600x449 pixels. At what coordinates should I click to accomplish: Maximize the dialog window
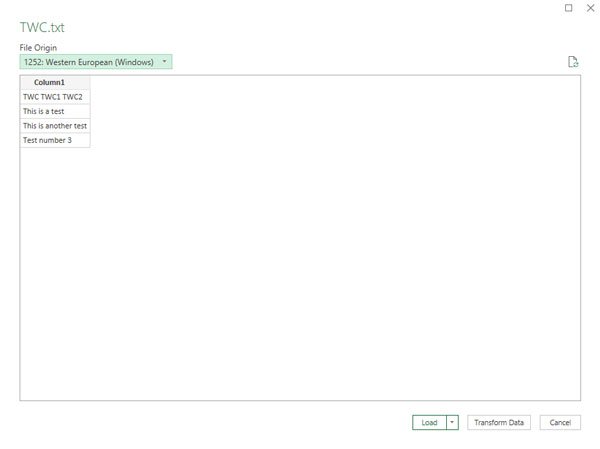click(569, 8)
